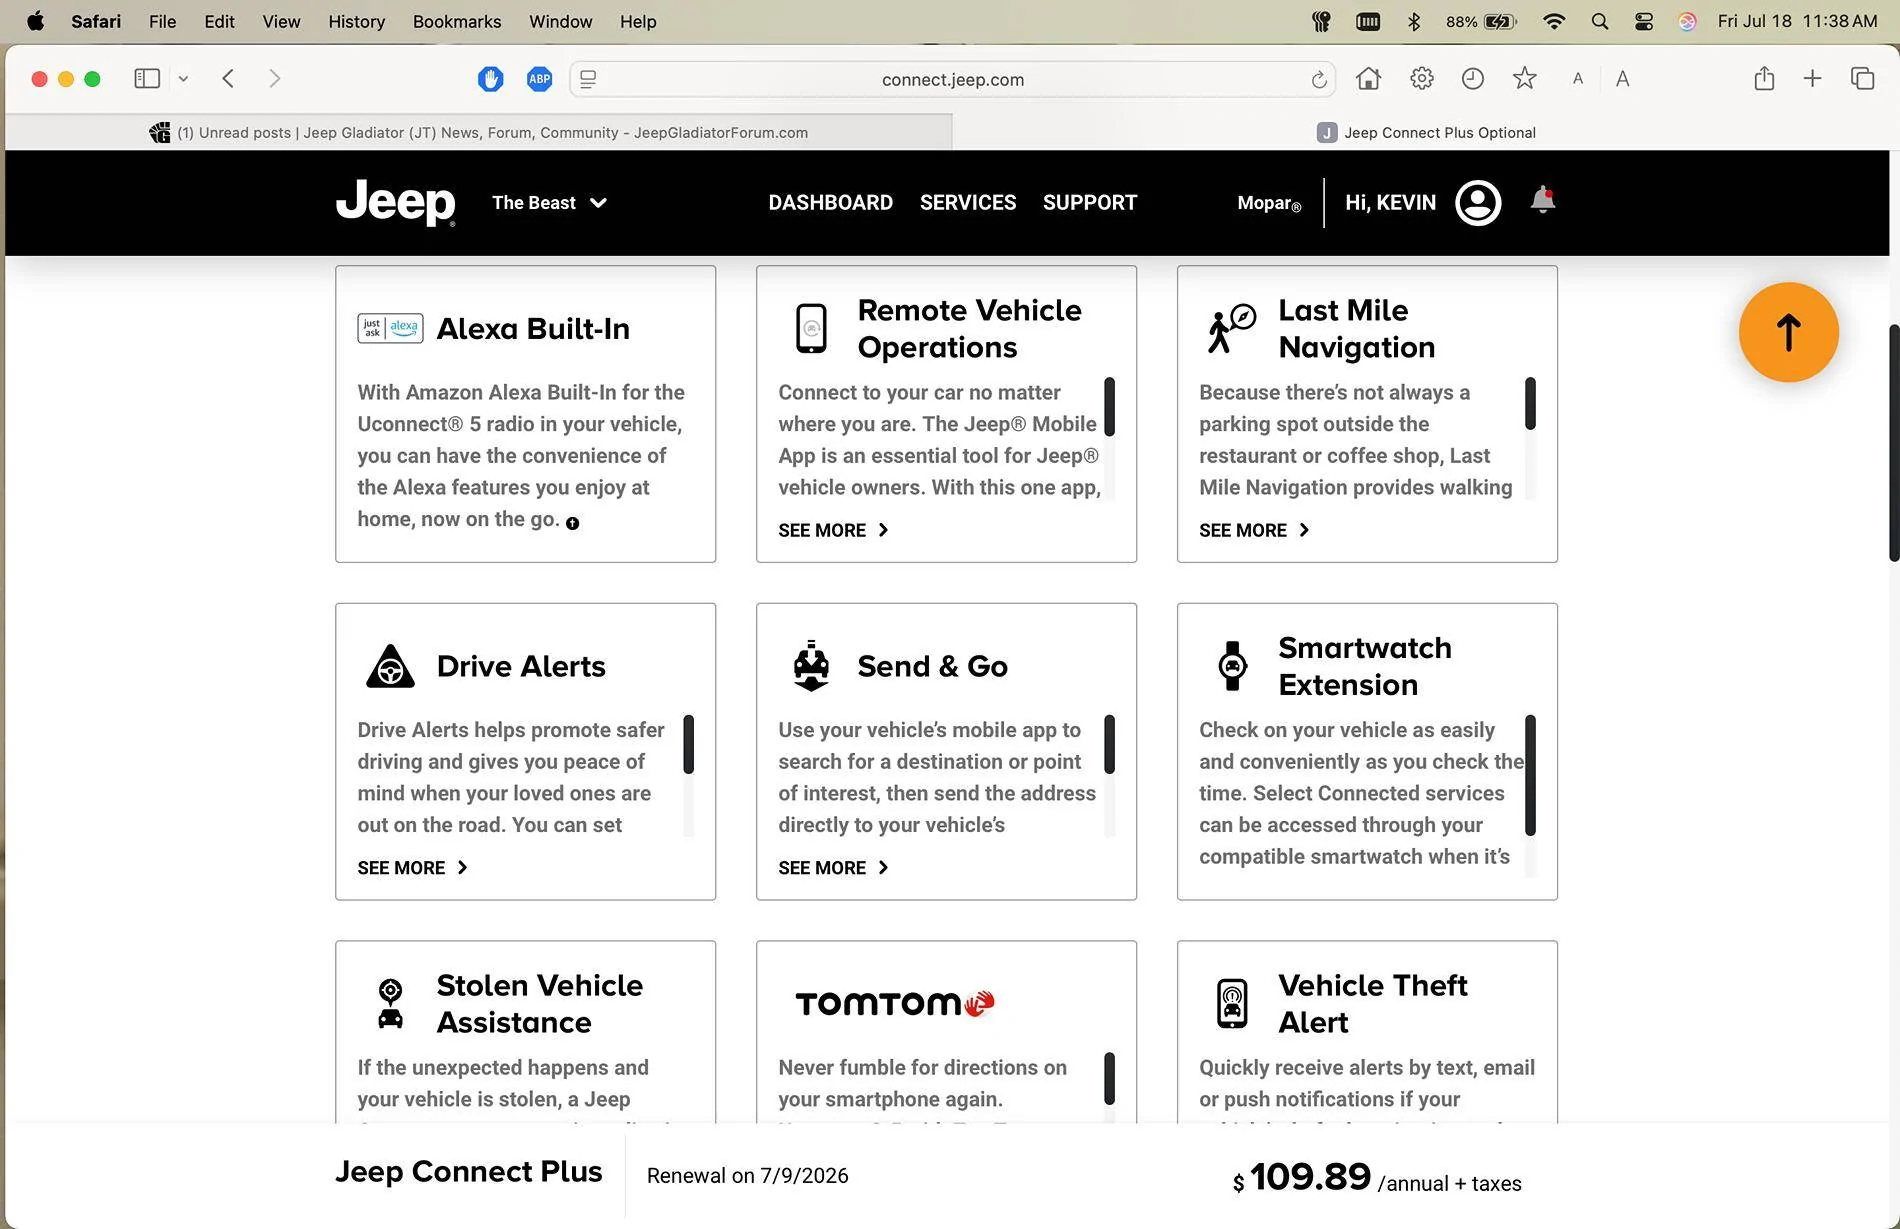Go forward with Safari forward arrow
This screenshot has width=1900, height=1229.
274,78
